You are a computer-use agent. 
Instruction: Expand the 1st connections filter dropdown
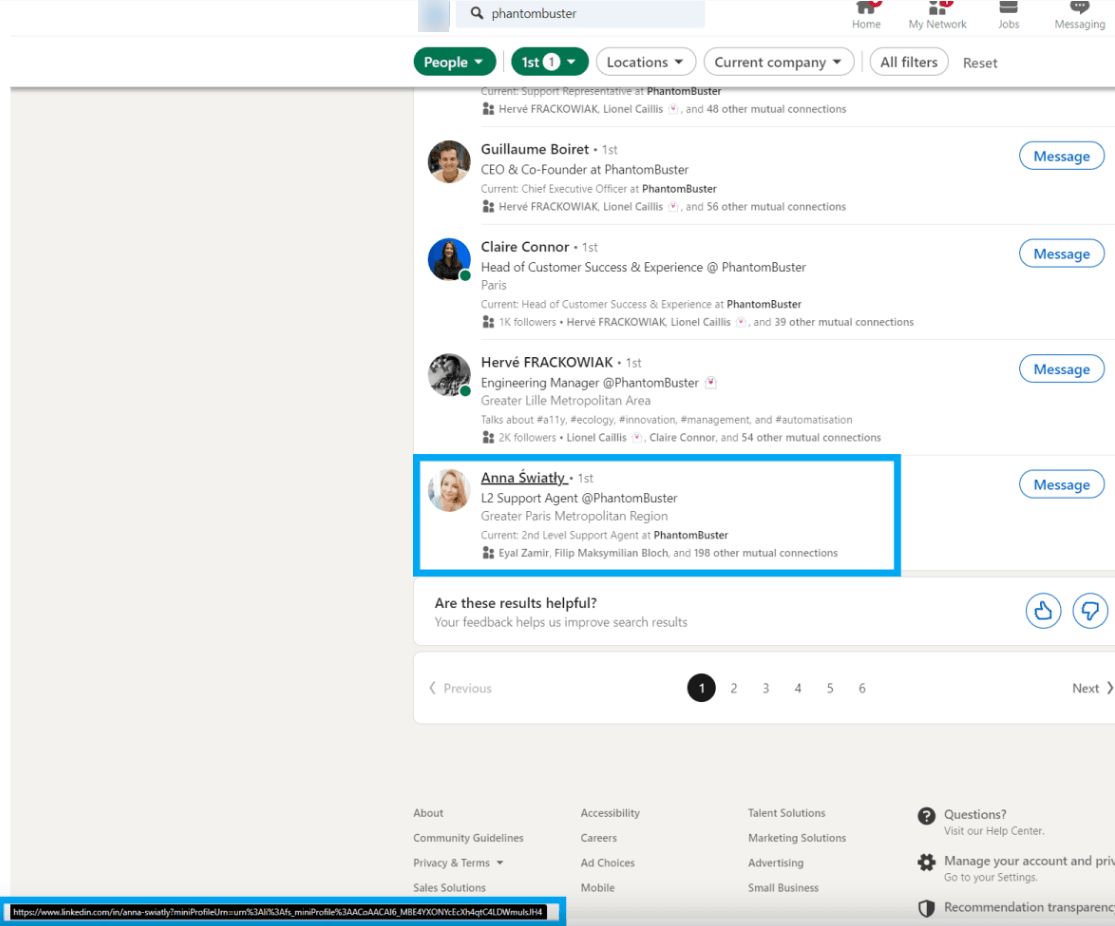click(549, 62)
